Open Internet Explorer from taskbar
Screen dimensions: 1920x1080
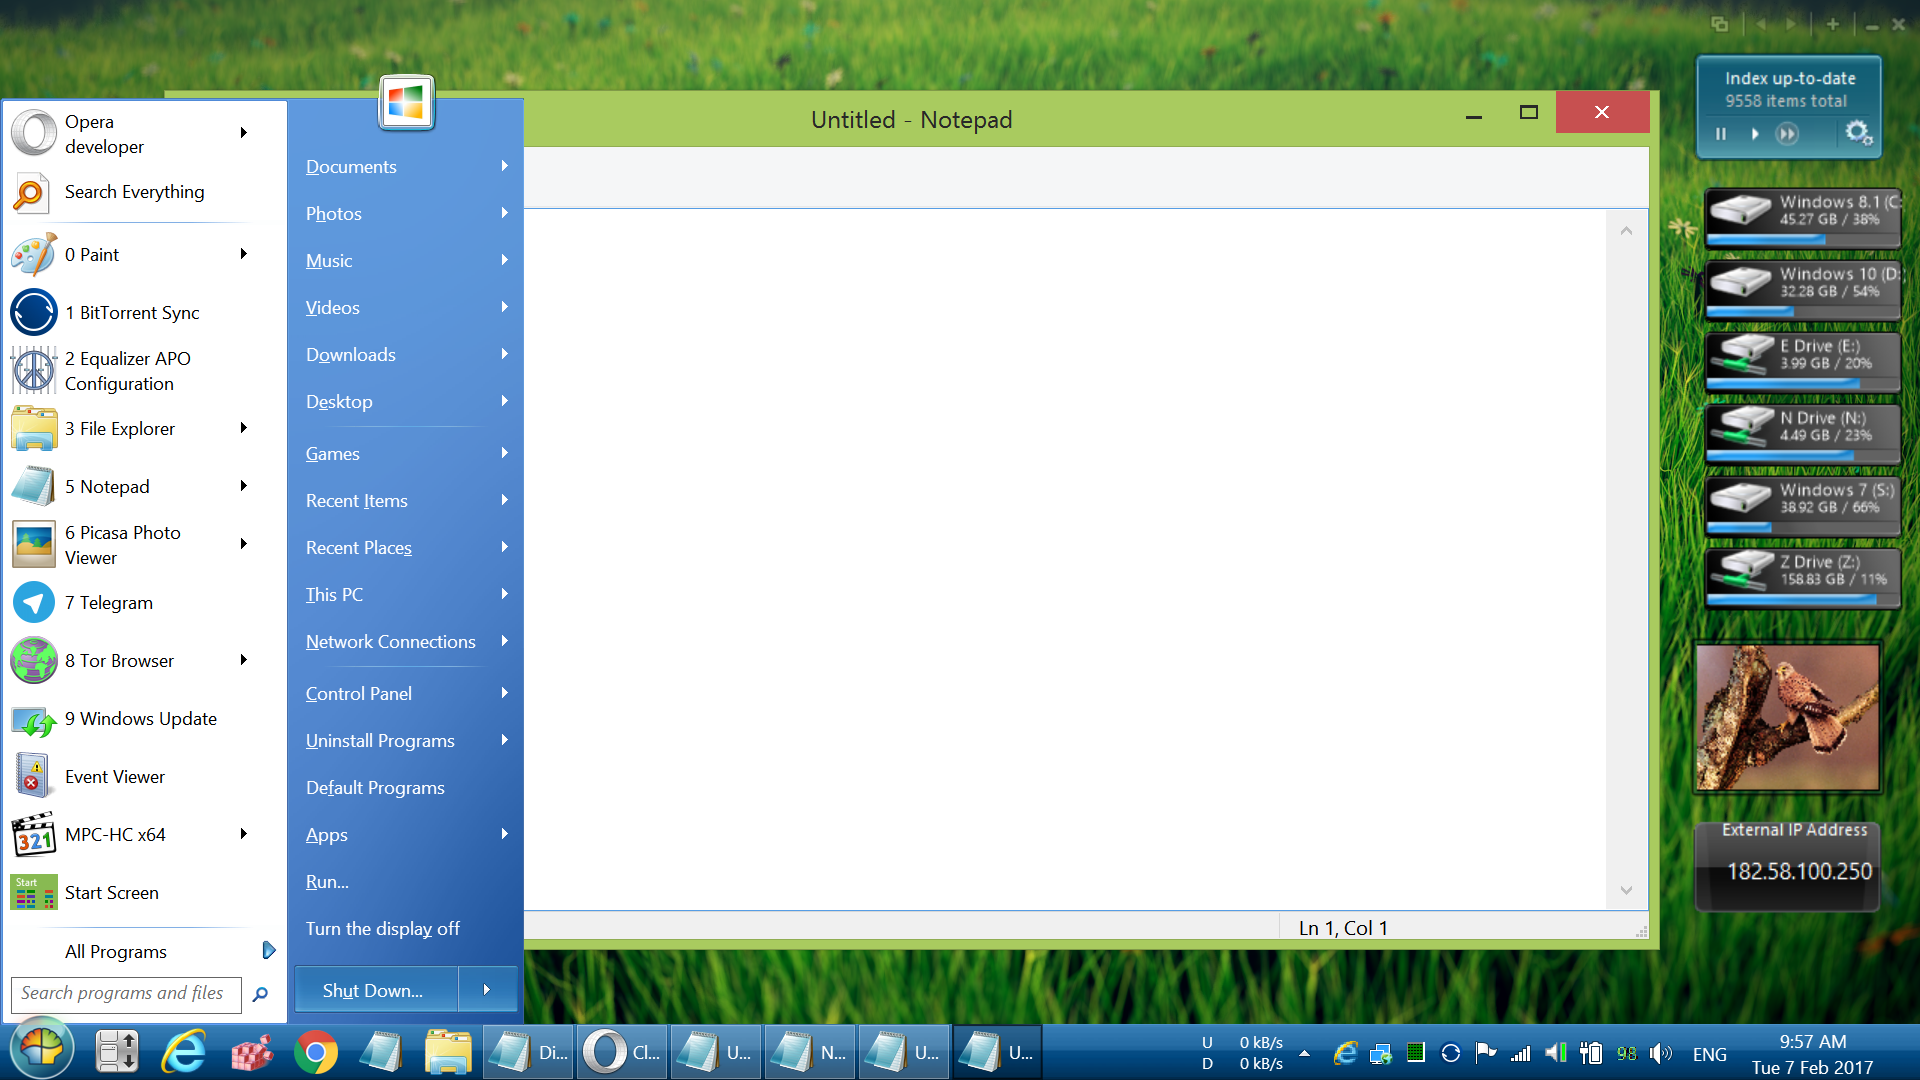pyautogui.click(x=184, y=1052)
